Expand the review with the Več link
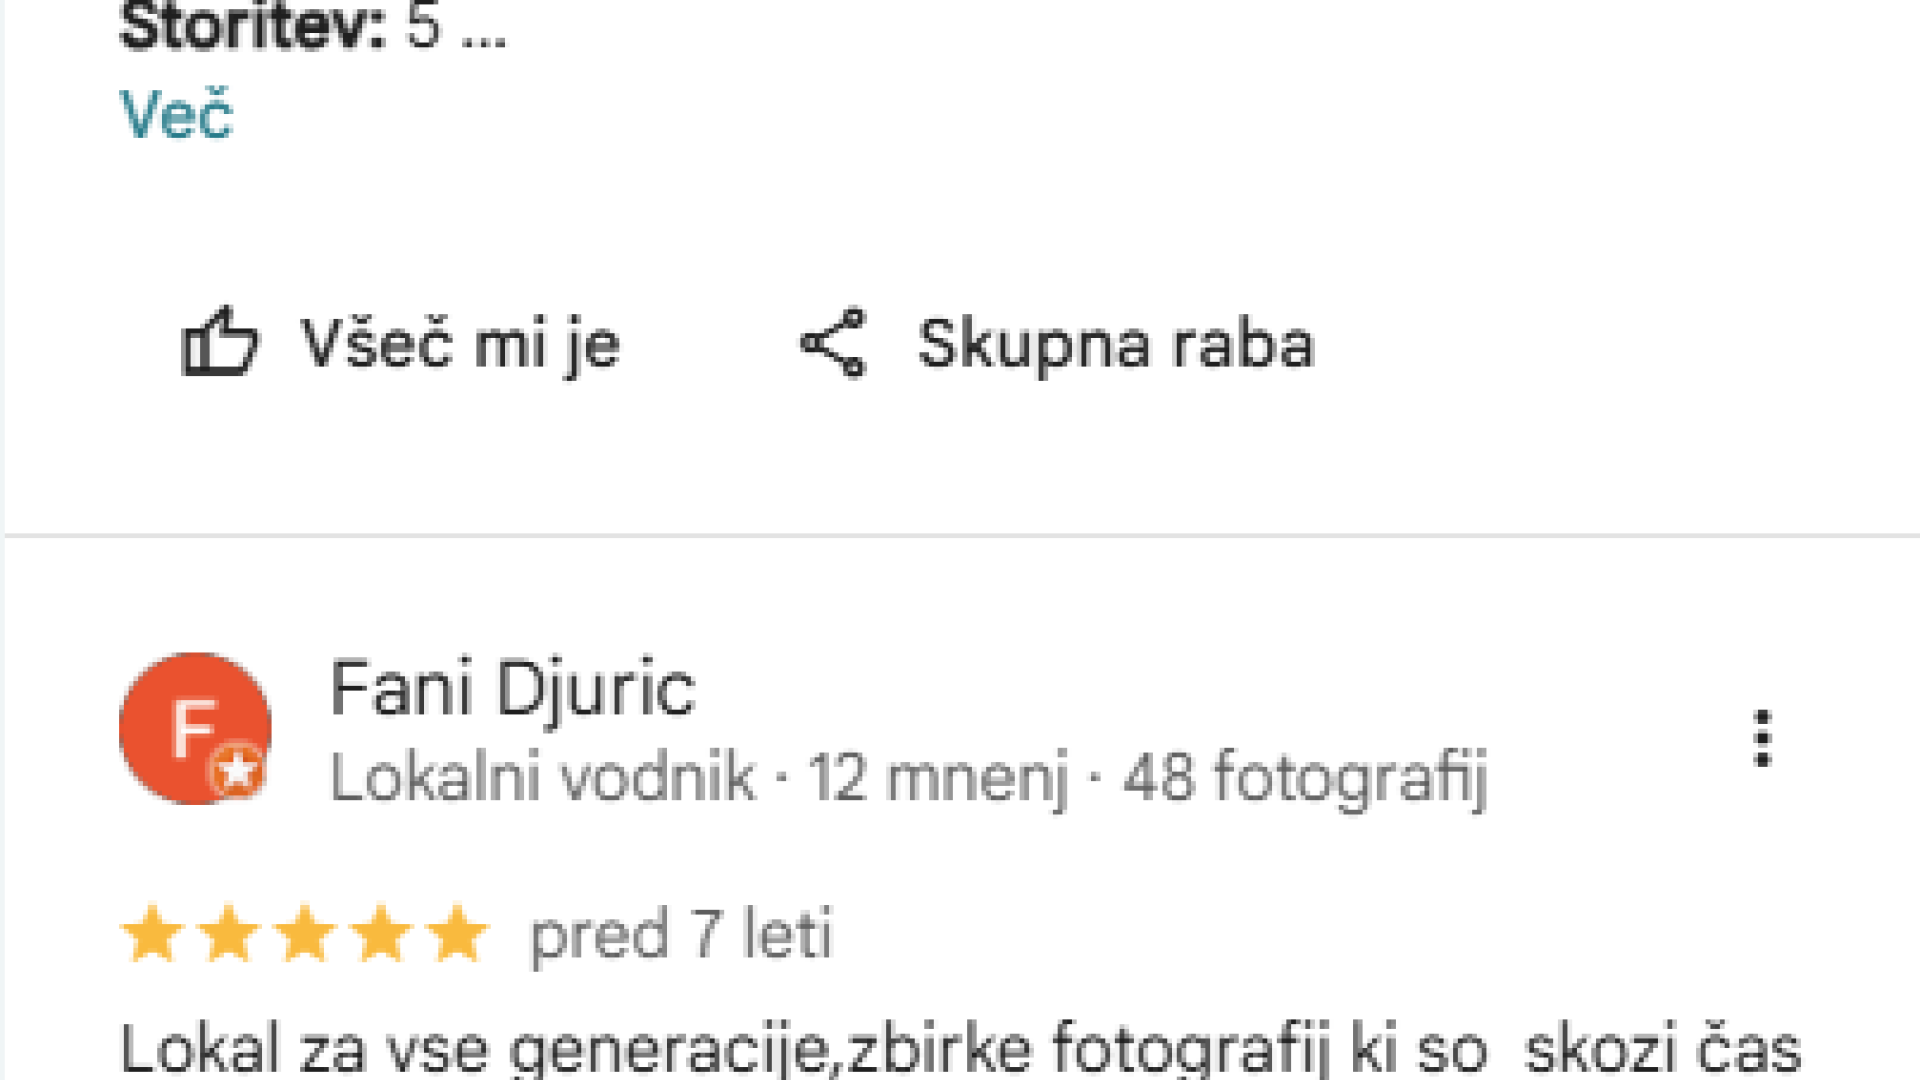The height and width of the screenshot is (1080, 1920). (x=176, y=114)
